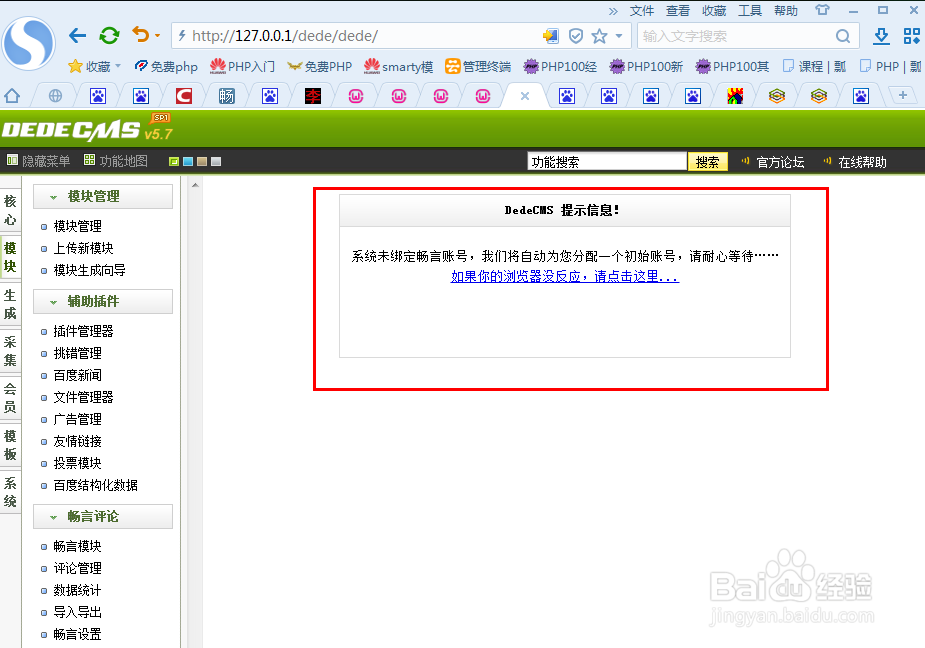Choose the tan skin color swatch
This screenshot has width=925, height=648.
[202, 162]
